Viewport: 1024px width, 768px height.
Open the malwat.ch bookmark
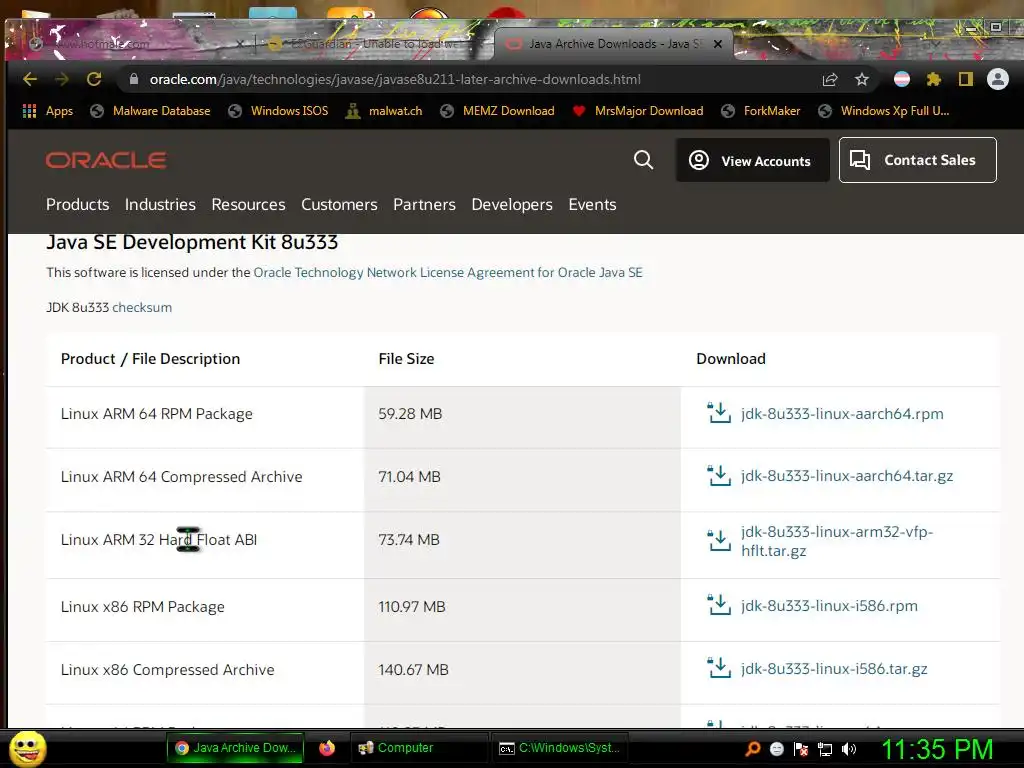pos(384,111)
